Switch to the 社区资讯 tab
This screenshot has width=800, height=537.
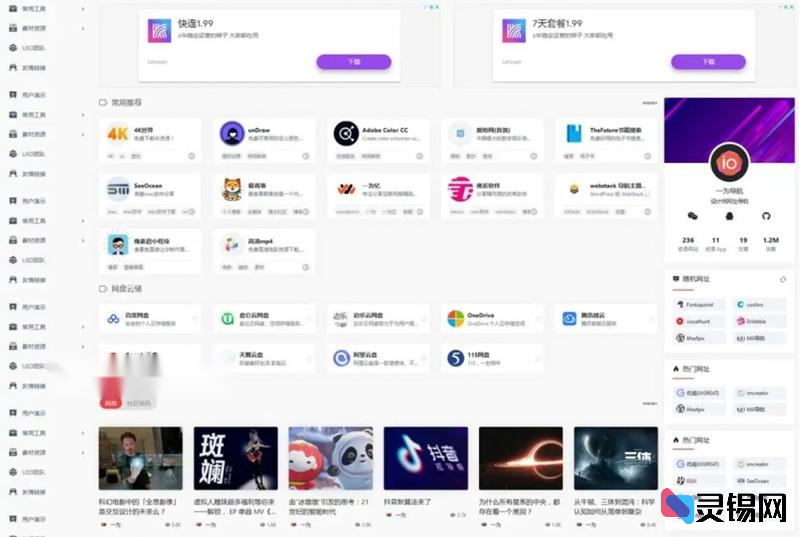pos(139,403)
